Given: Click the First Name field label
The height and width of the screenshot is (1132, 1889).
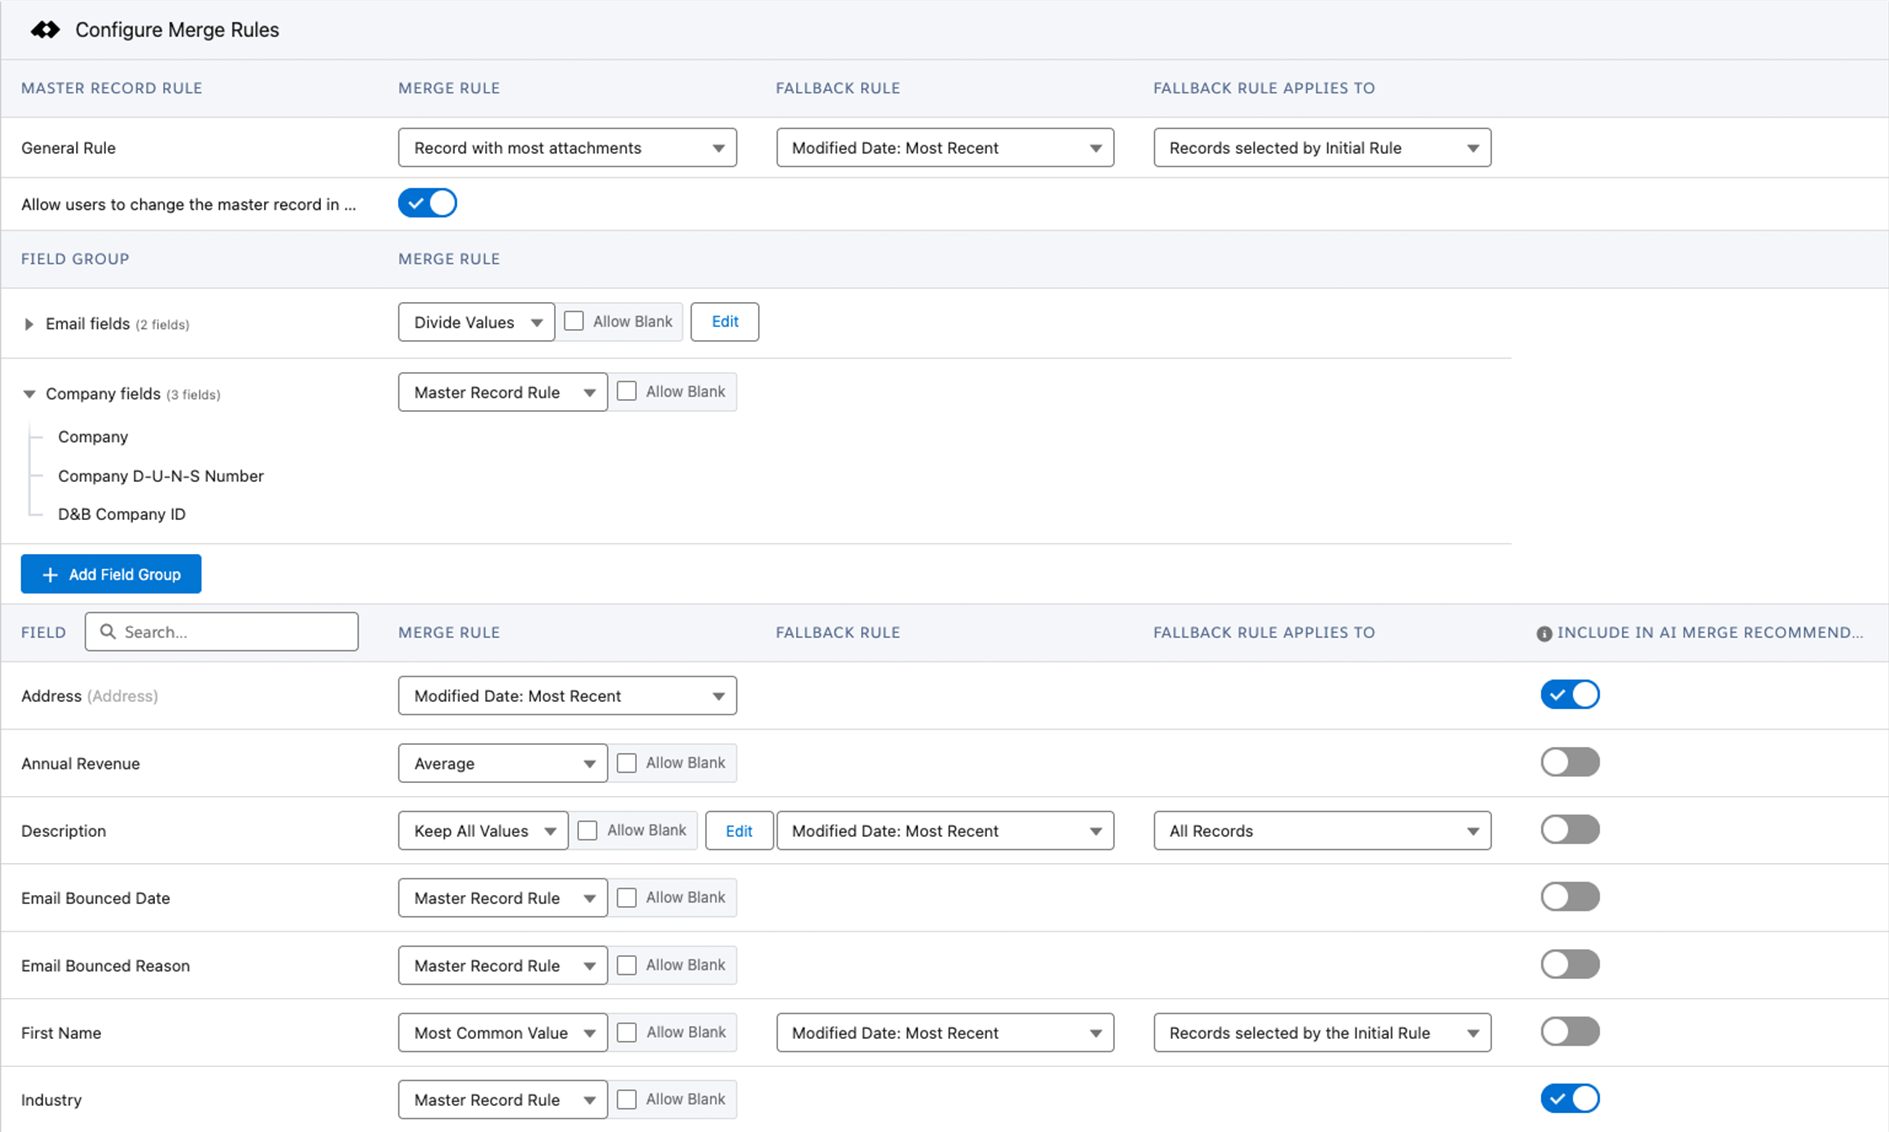Looking at the screenshot, I should 61,1033.
